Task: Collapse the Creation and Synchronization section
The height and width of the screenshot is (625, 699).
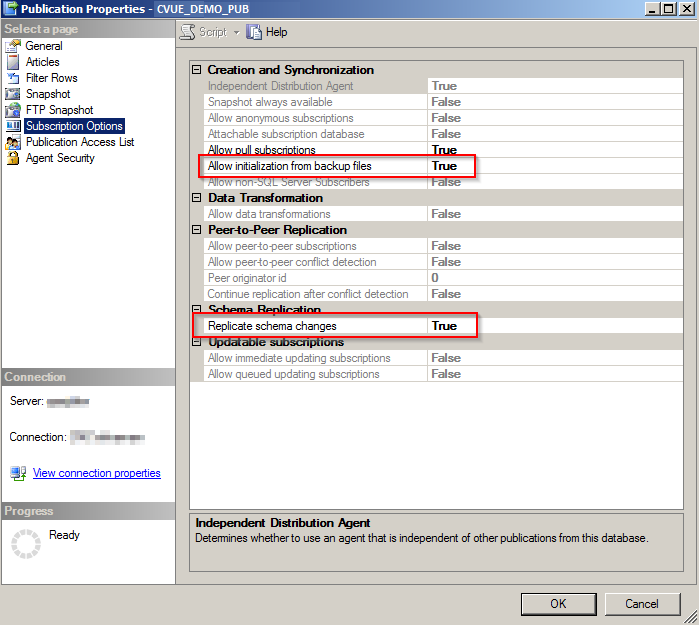Action: (197, 70)
